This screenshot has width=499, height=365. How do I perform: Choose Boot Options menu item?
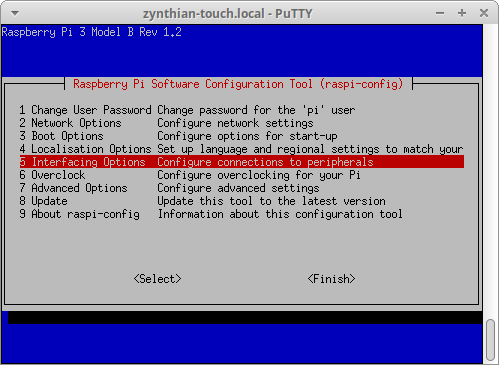[x=242, y=136]
